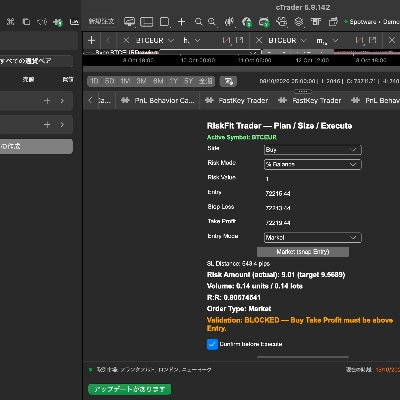Open the stacked layers icon
400x400 pixels.
299,22
